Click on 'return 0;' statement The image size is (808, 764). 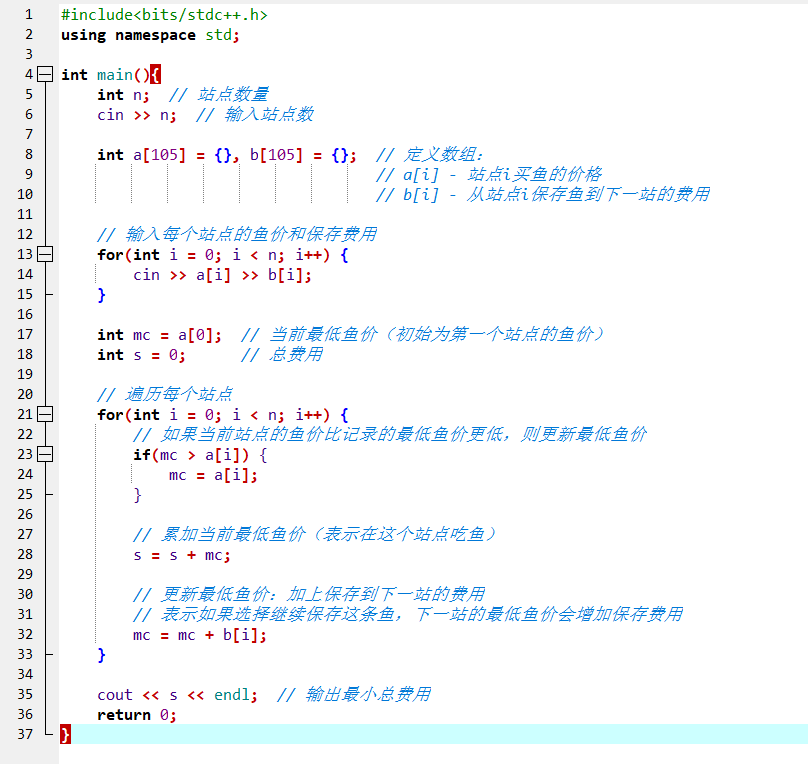pyautogui.click(x=137, y=715)
